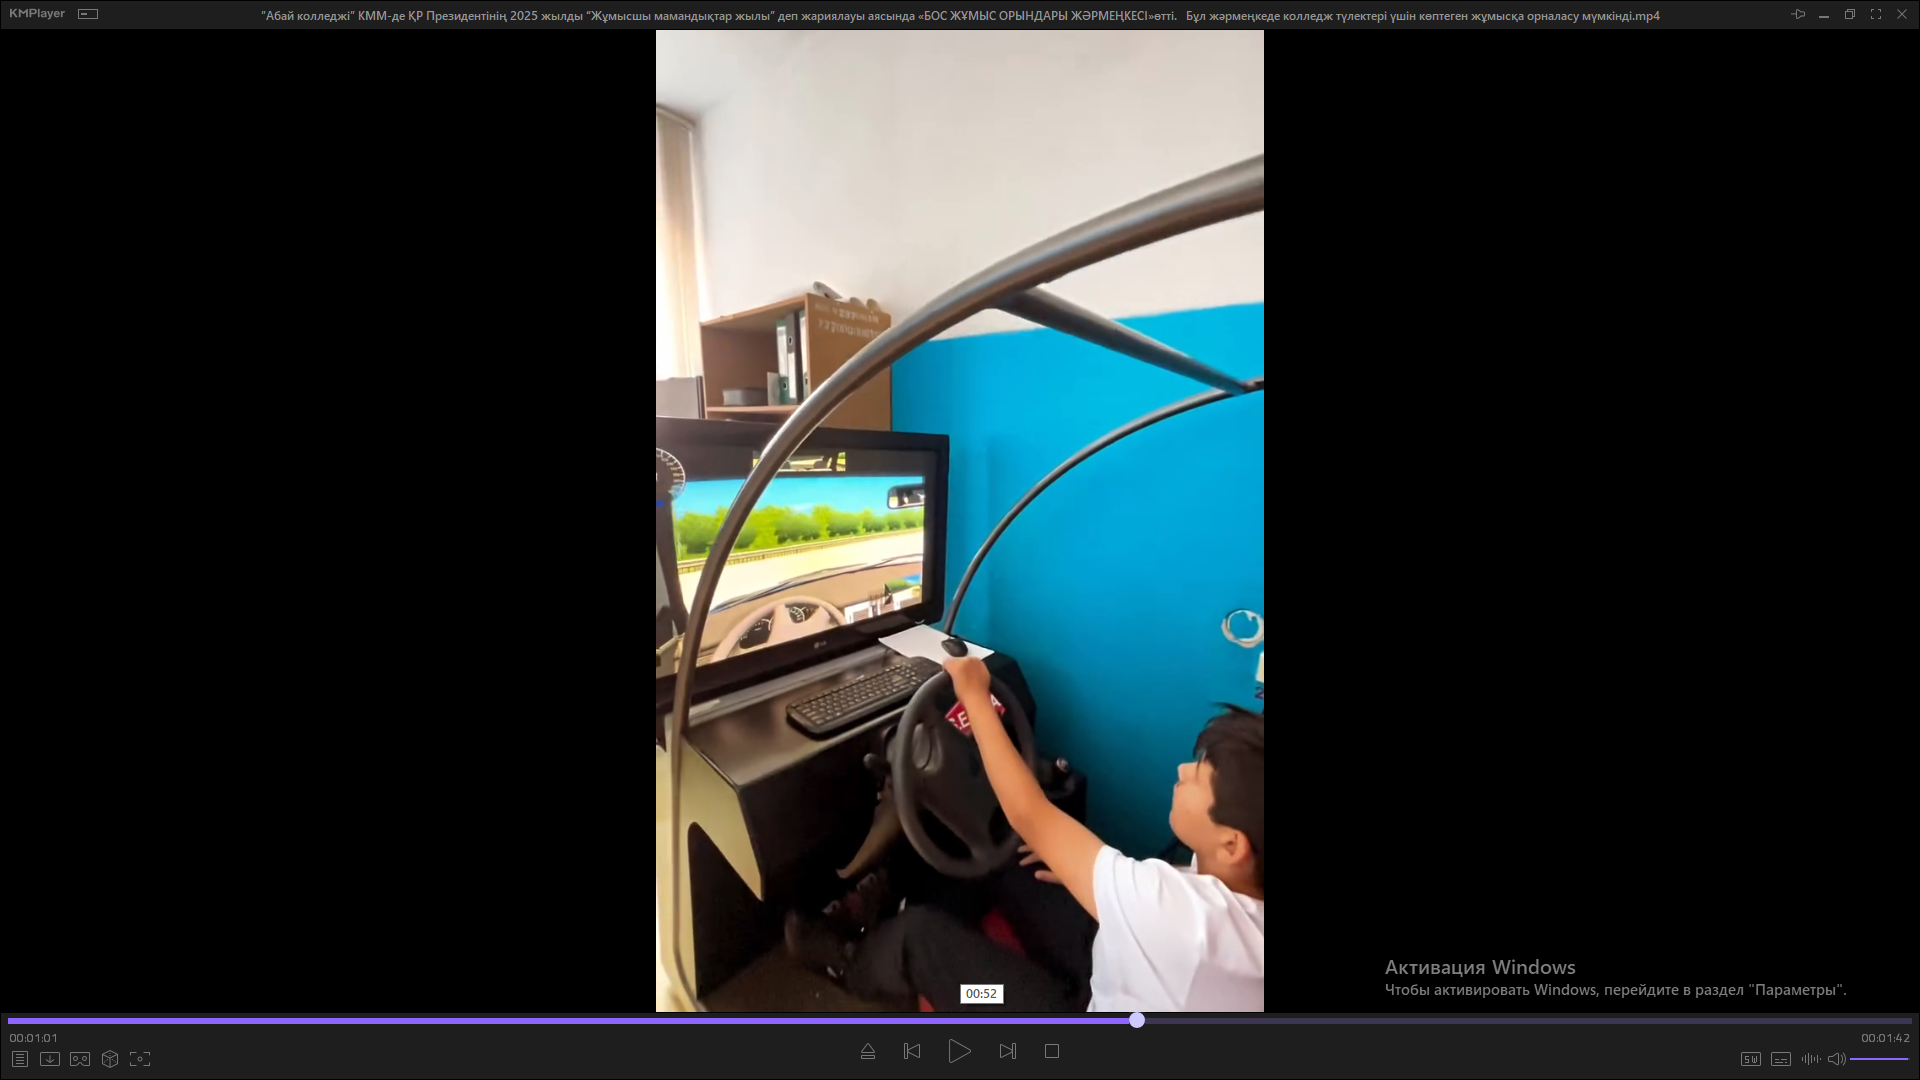Screen dimensions: 1920x1080
Task: Click the volume slider bar
Action: tap(1879, 1059)
